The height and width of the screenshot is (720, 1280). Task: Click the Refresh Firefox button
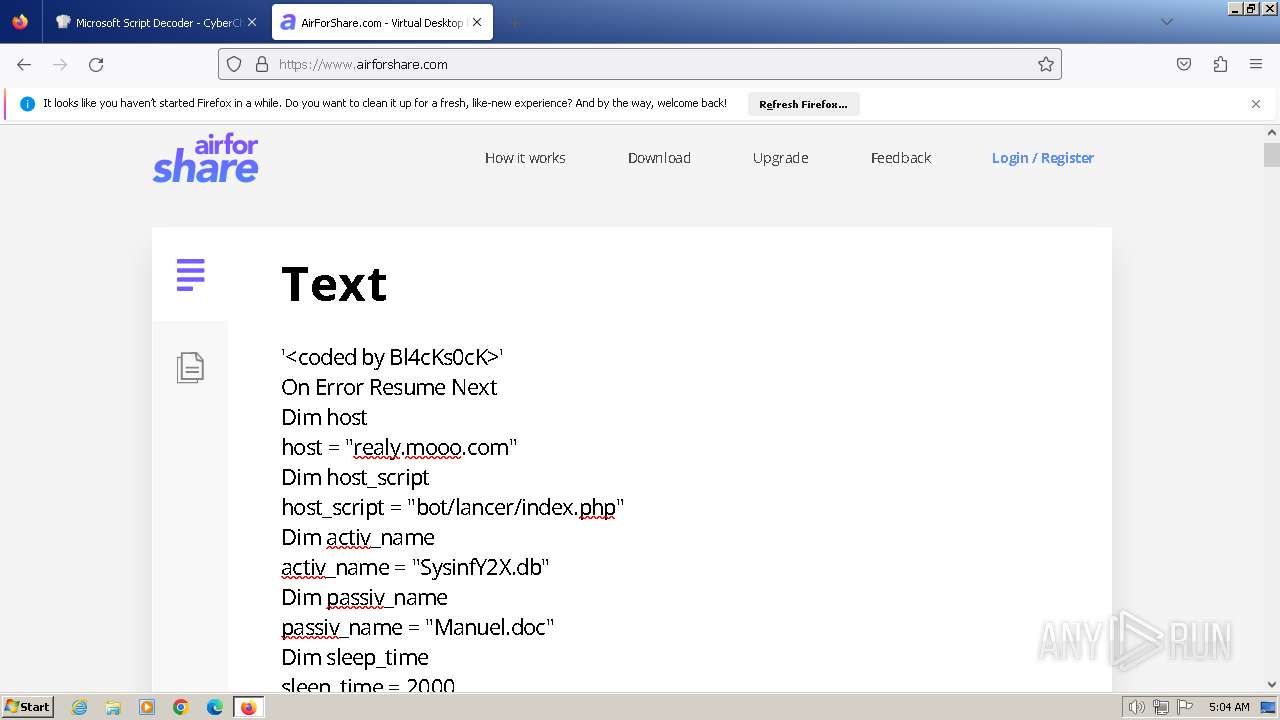803,104
